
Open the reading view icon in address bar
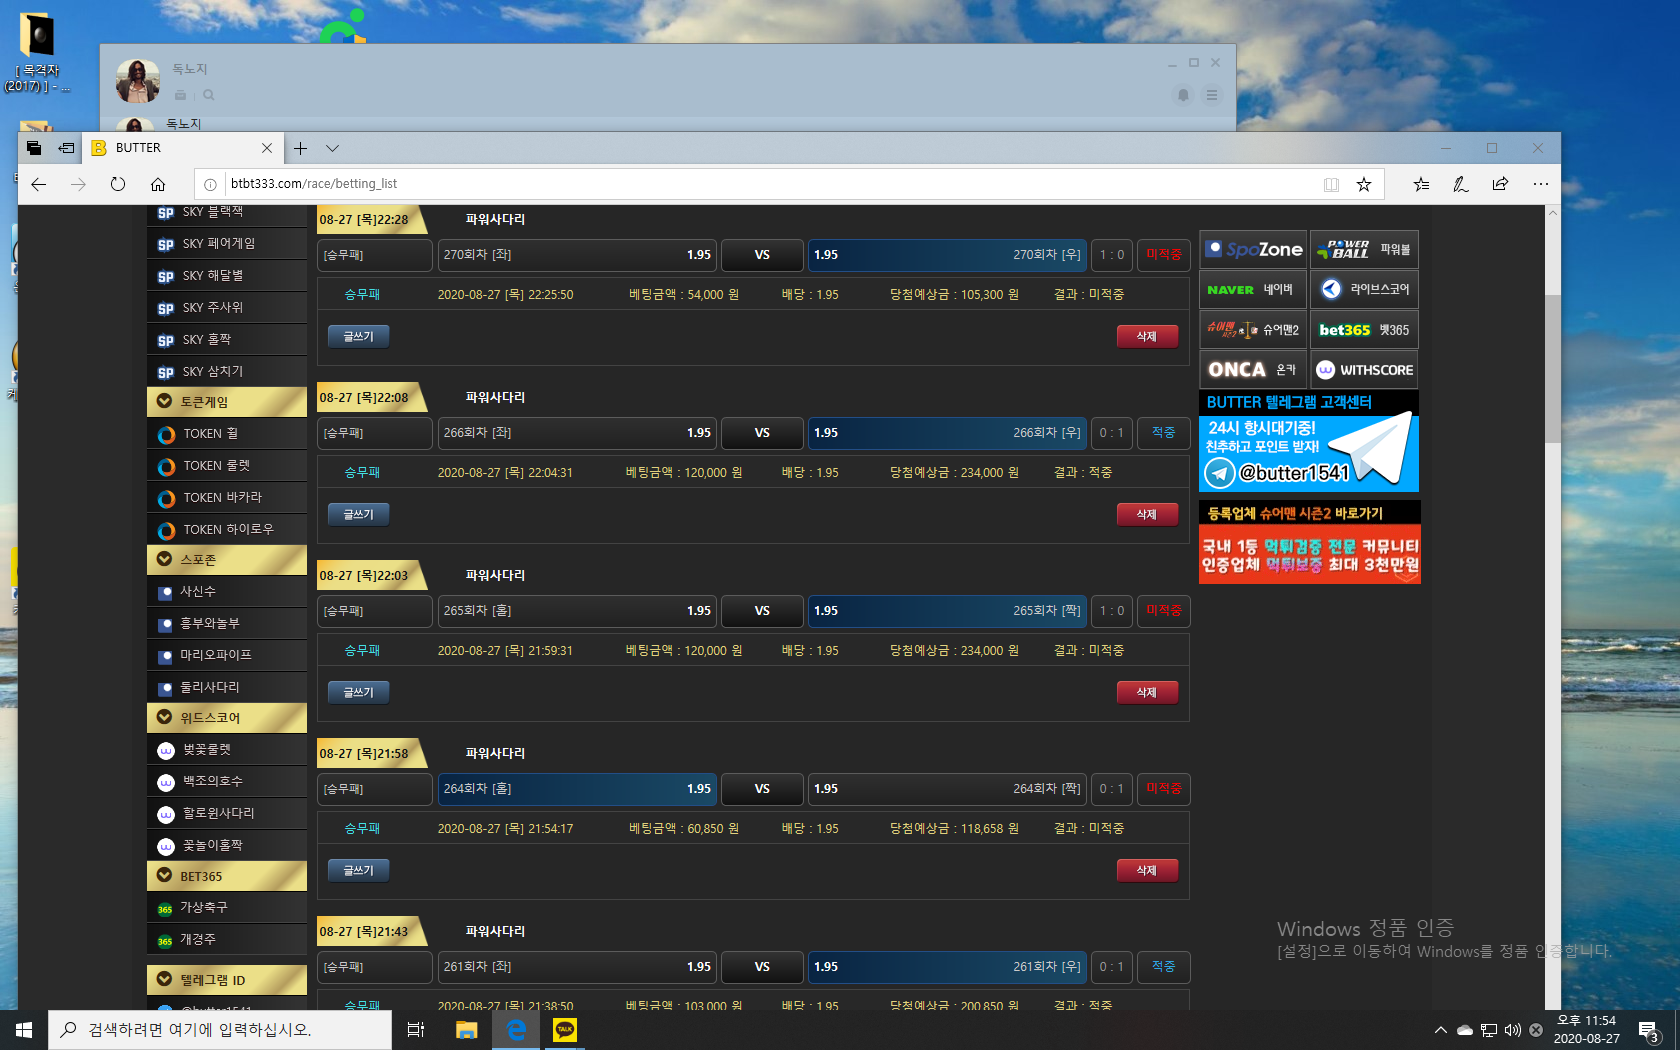1331,184
